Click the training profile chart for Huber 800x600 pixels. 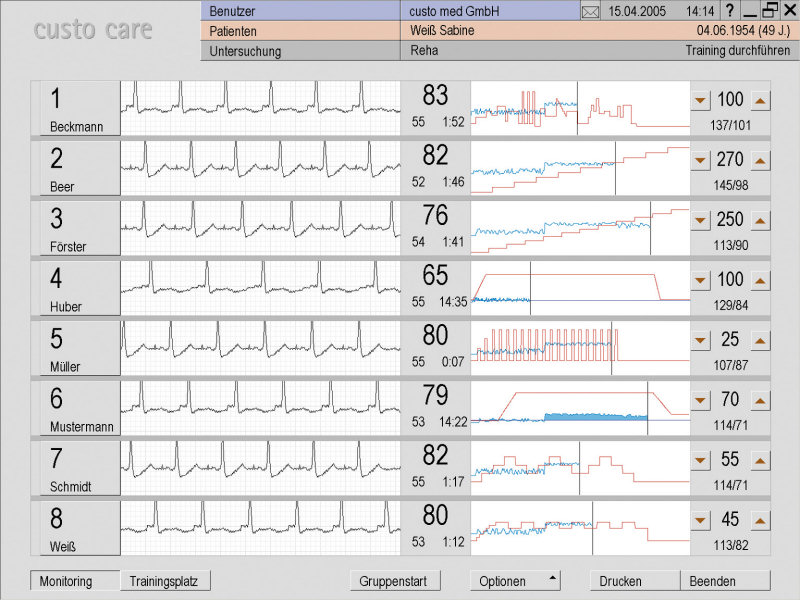(580, 288)
